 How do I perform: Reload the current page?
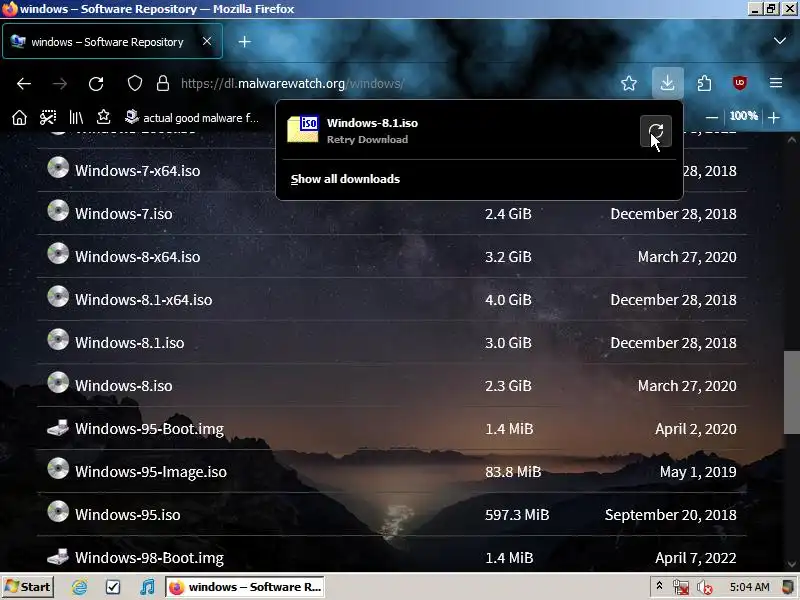96,84
